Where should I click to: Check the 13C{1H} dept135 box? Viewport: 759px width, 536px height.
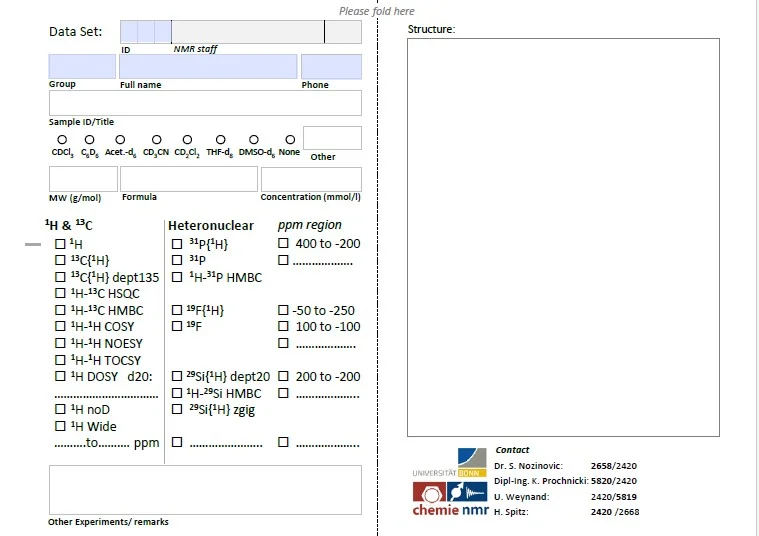(x=61, y=277)
